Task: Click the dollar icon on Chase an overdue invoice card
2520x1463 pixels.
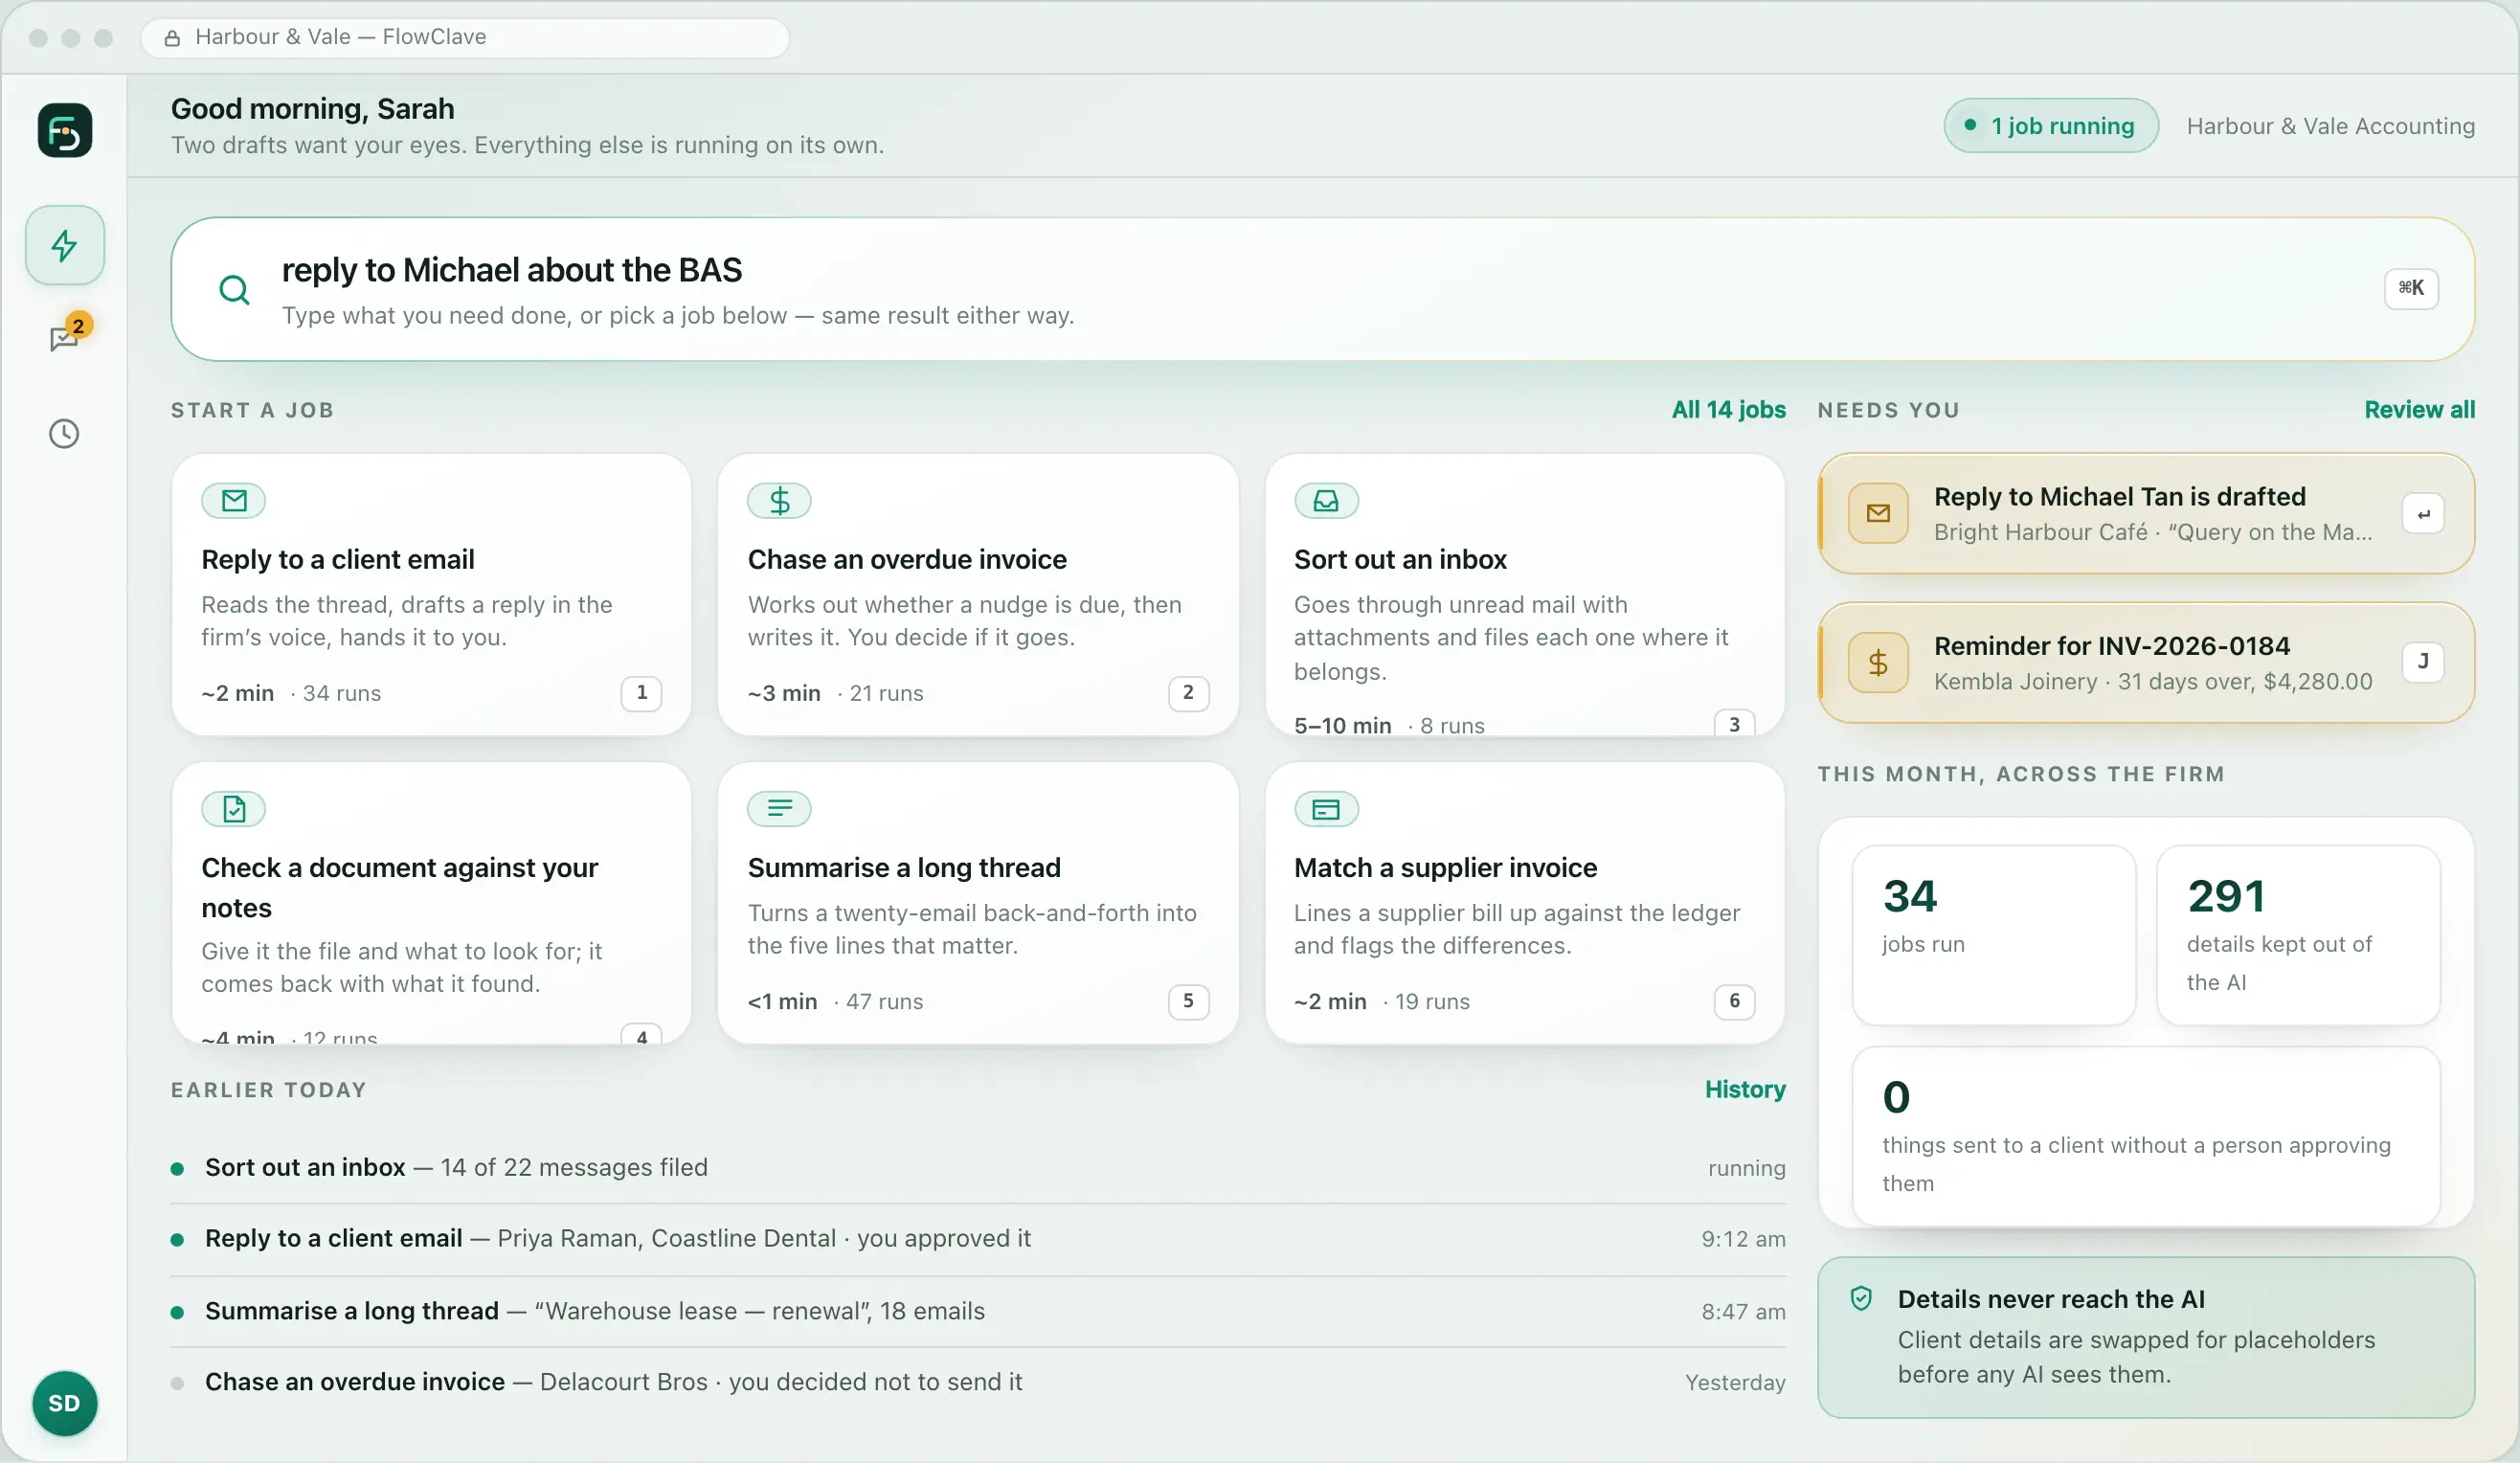Action: [x=780, y=501]
